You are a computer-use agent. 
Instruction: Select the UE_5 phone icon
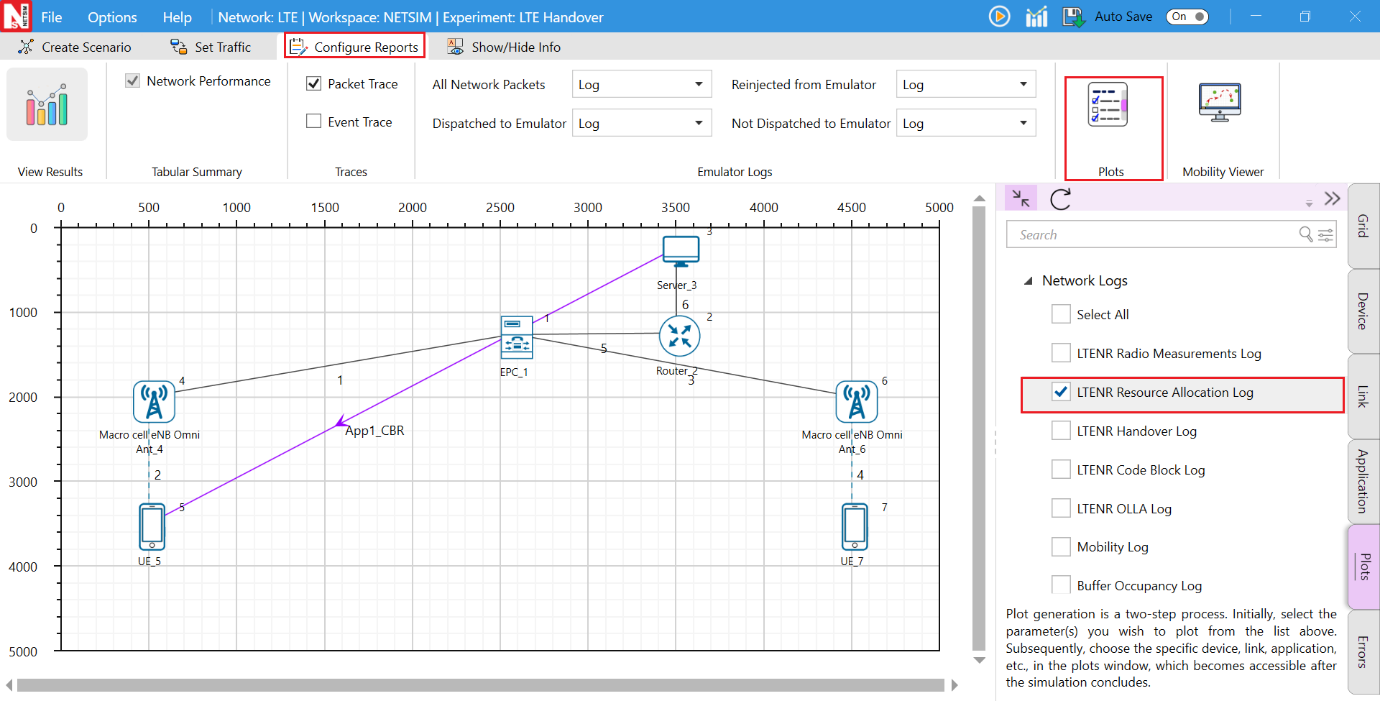pyautogui.click(x=152, y=526)
